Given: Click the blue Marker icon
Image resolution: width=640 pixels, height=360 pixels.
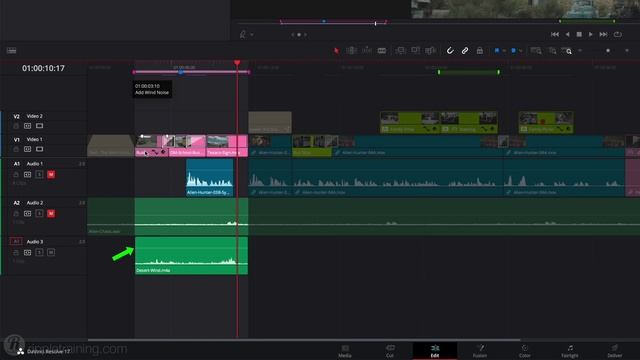Looking at the screenshot, I should 513,51.
